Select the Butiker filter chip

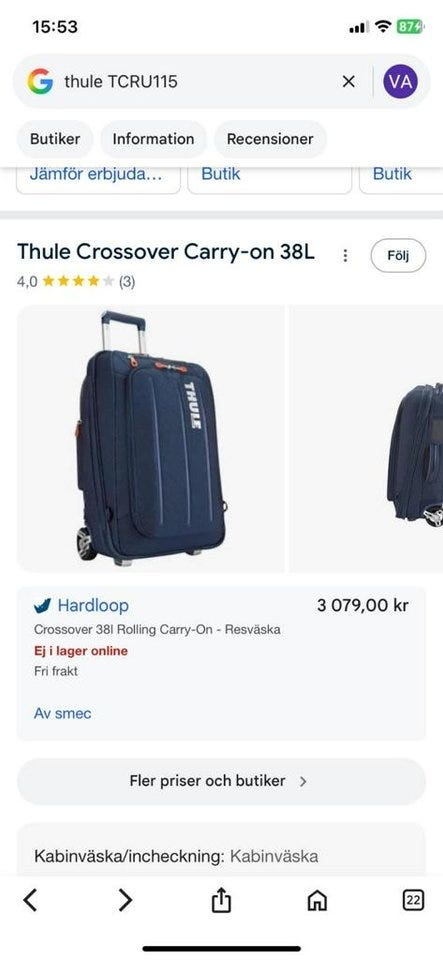point(55,139)
